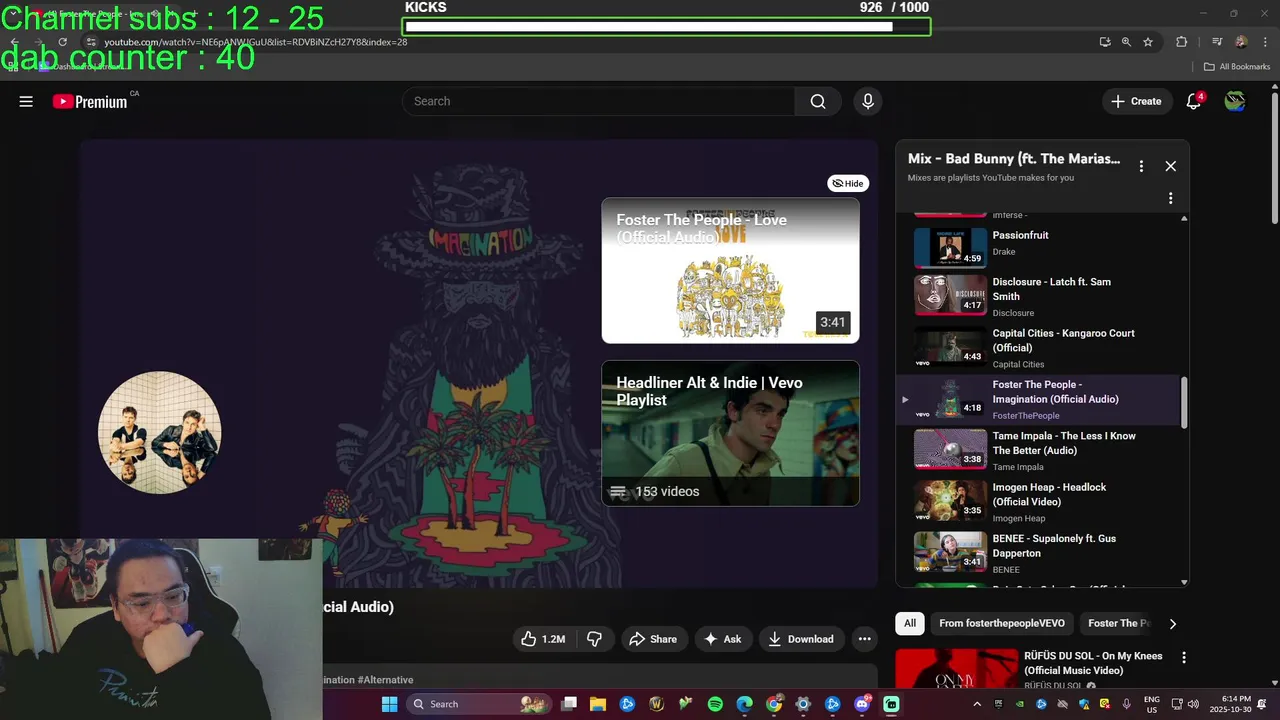Close the Mix playlist panel
Viewport: 1280px width, 720px height.
pos(1171,166)
